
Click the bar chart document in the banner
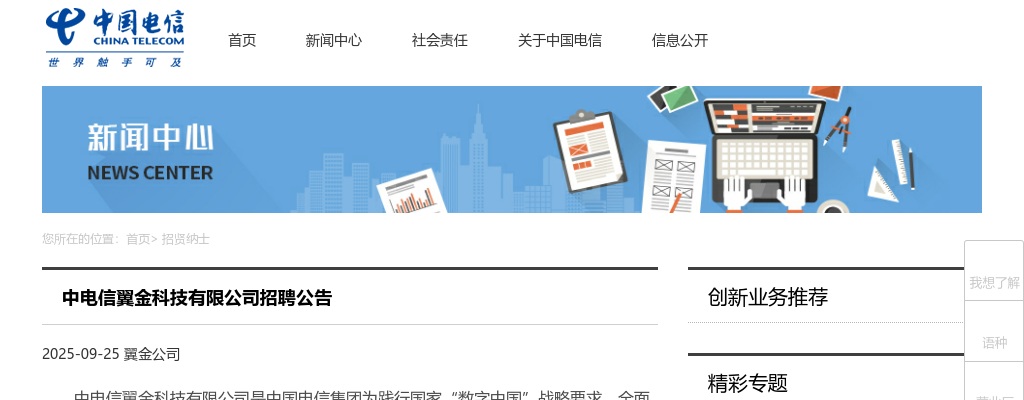411,194
